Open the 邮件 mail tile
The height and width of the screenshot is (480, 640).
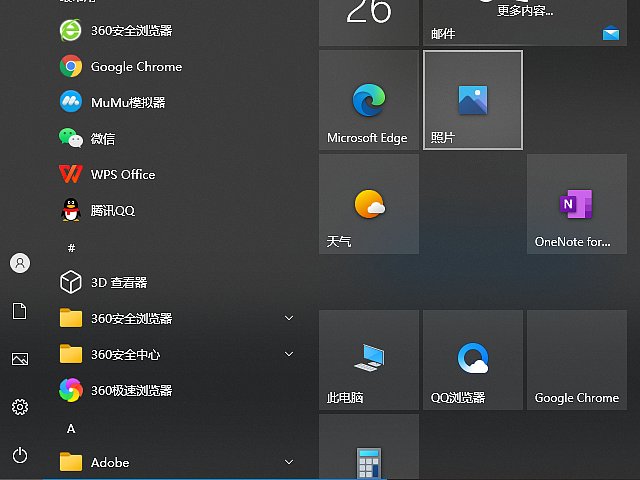[x=525, y=22]
